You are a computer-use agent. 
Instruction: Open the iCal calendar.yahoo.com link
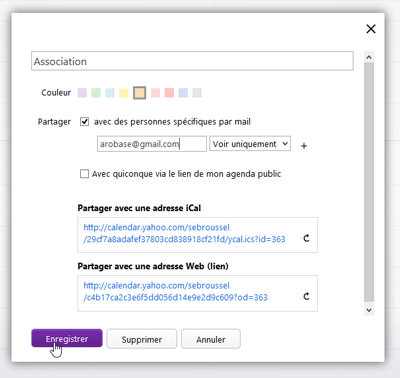pyautogui.click(x=184, y=233)
